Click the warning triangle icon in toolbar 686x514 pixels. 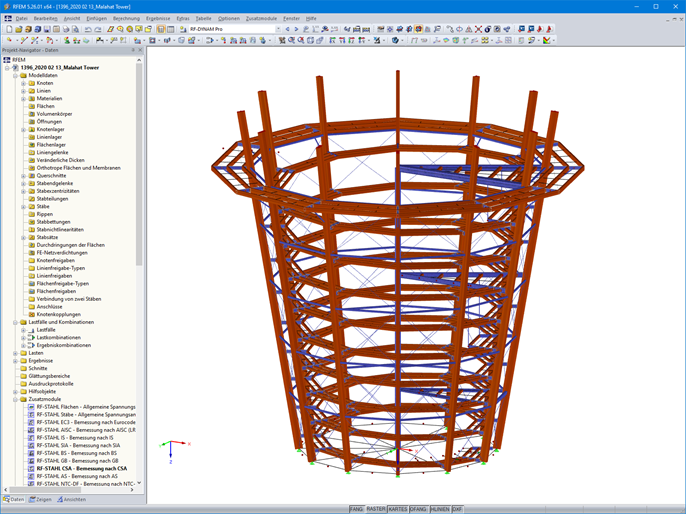click(469, 29)
